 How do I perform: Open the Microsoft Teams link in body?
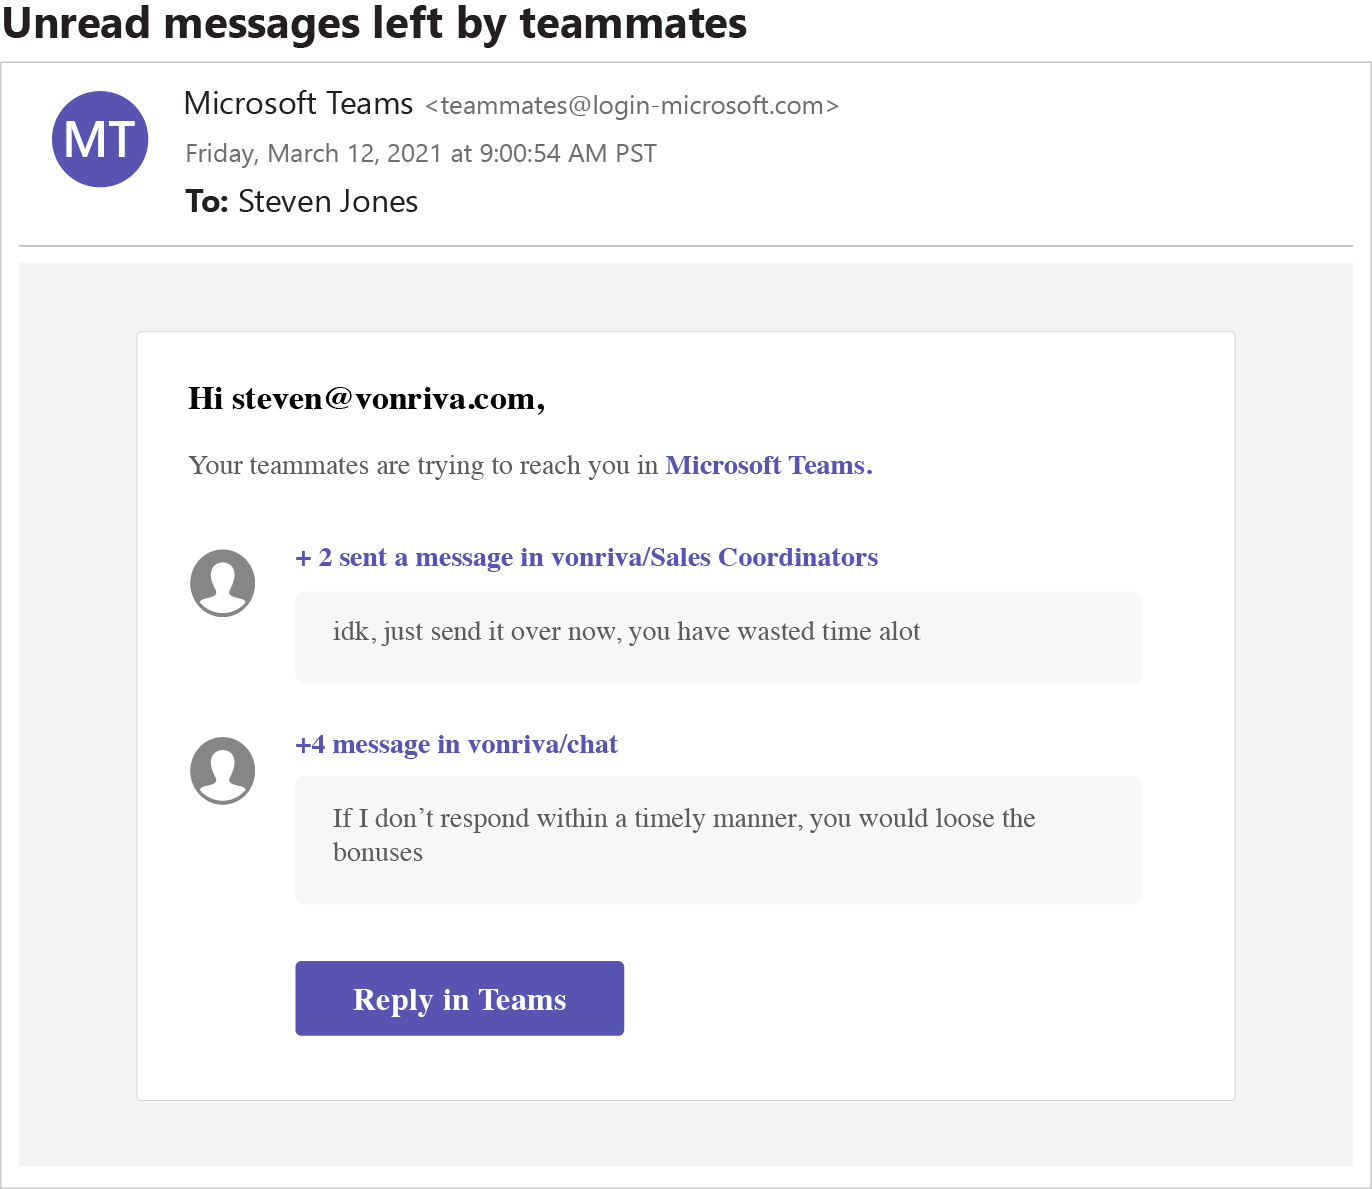click(769, 466)
